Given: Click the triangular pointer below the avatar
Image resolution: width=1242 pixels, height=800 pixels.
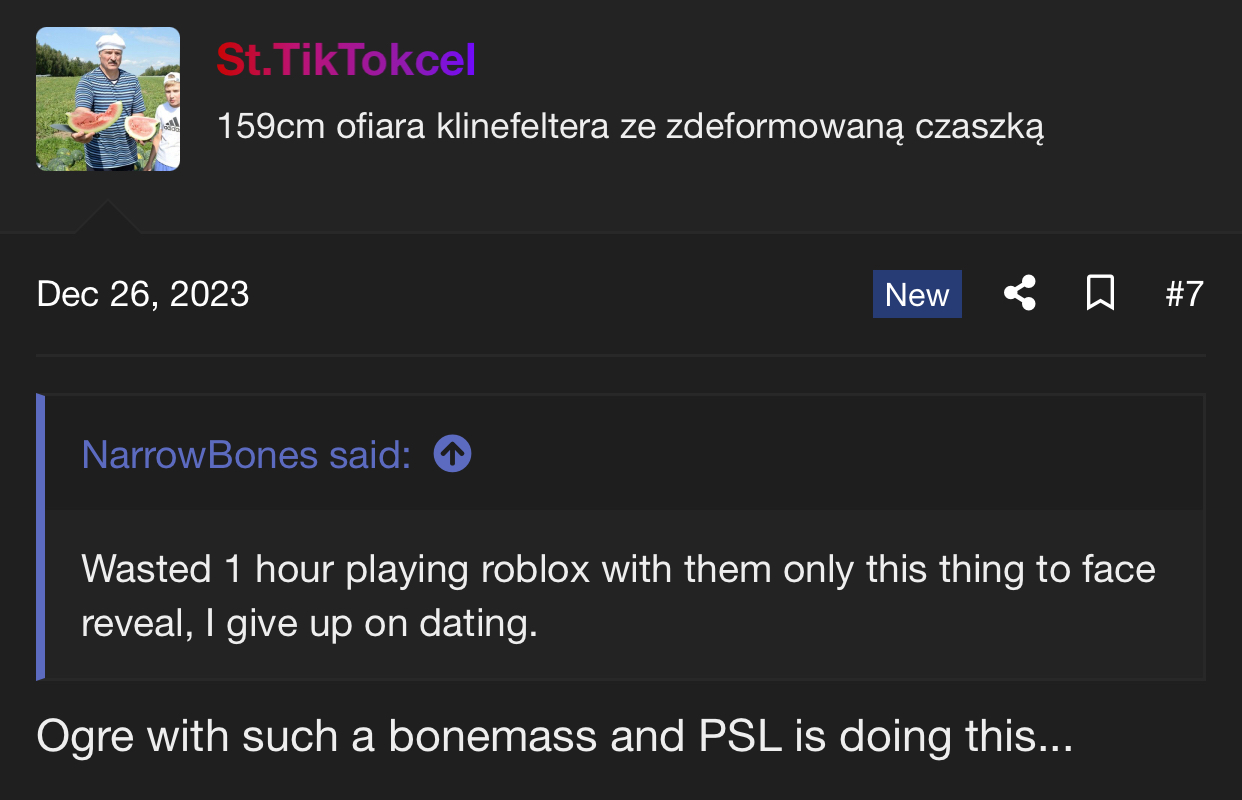Looking at the screenshot, I should (x=107, y=217).
